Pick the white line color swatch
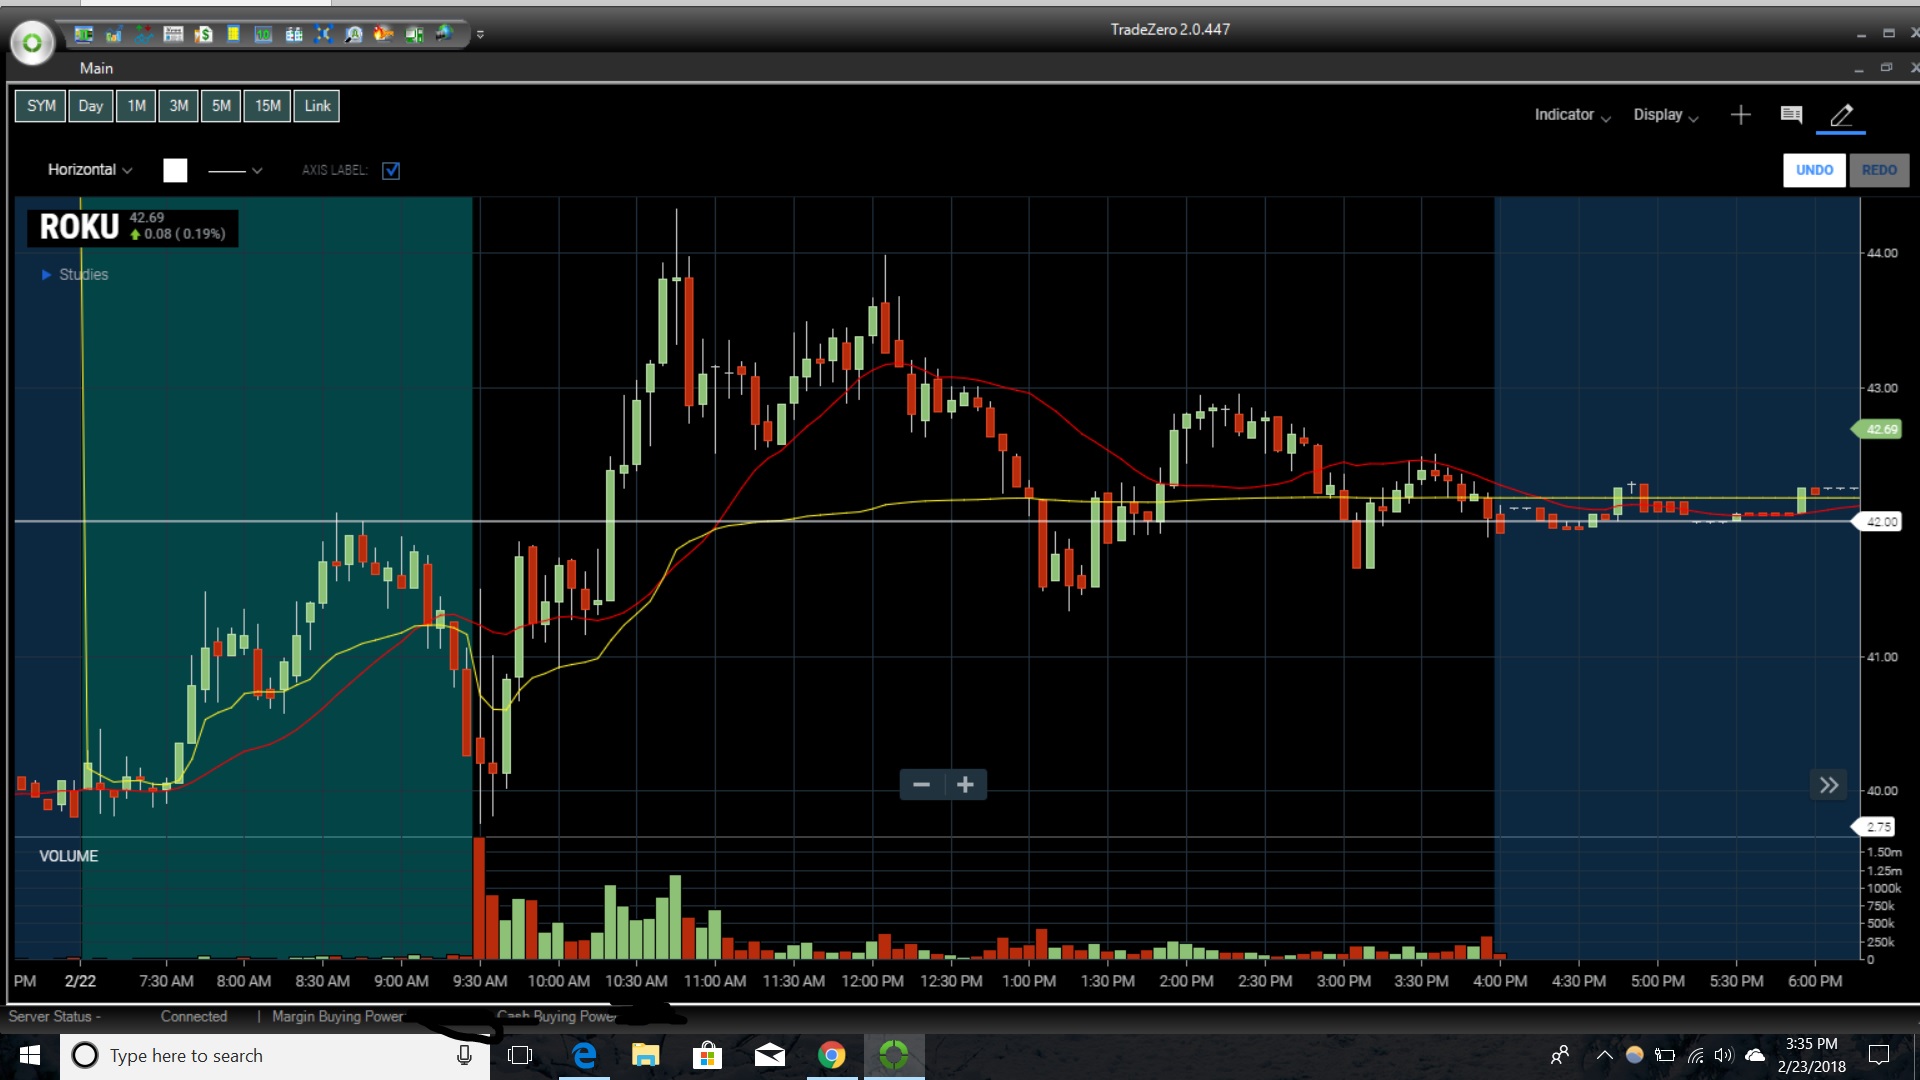 175,170
